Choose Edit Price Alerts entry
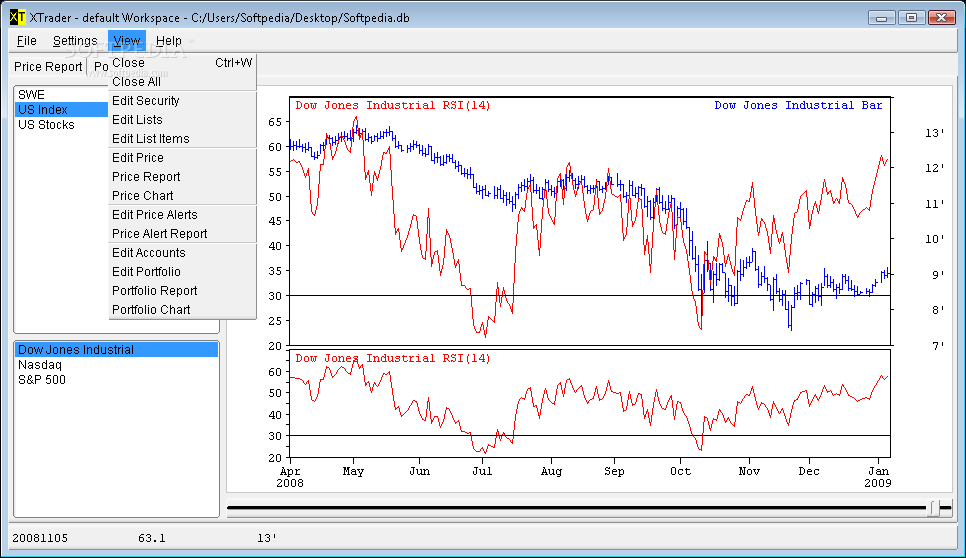Screen dimensions: 966x558 [182, 215]
